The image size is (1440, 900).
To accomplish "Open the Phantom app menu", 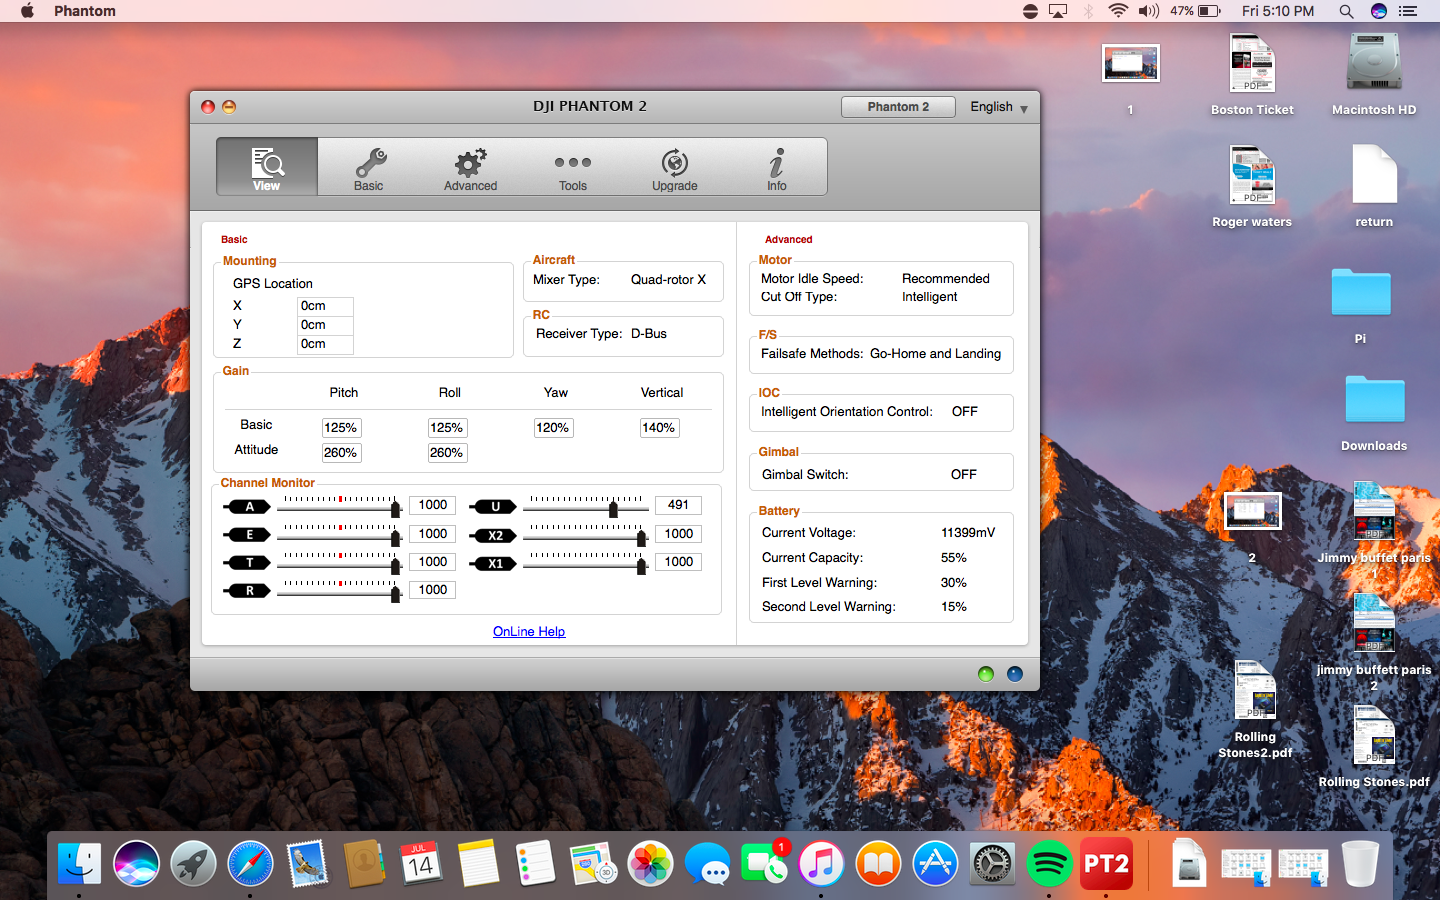I will 85,11.
